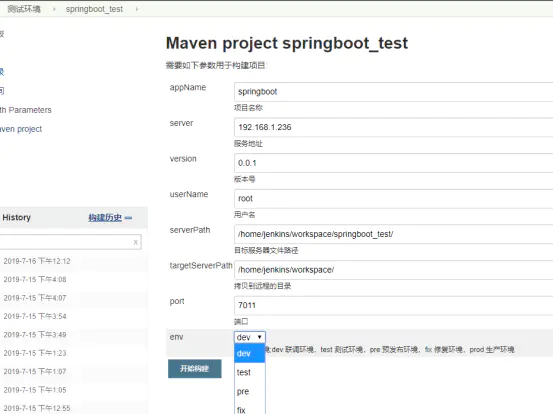
Task: Open the build from 2019-7-15 下午3:49
Action: tap(35, 335)
